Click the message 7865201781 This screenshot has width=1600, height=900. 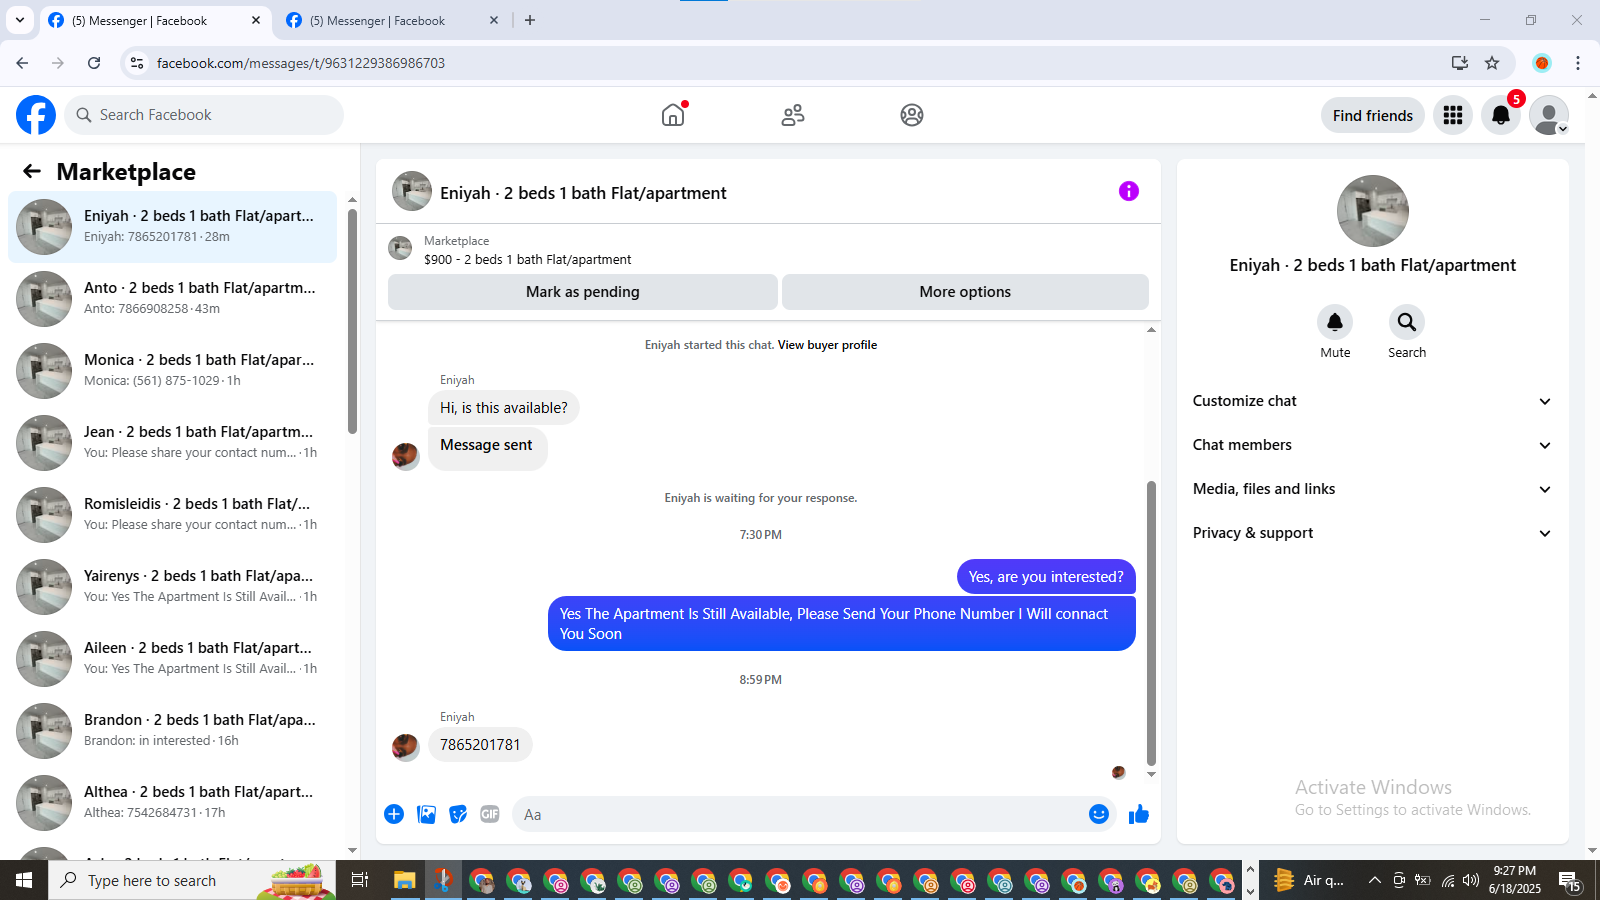coord(480,745)
